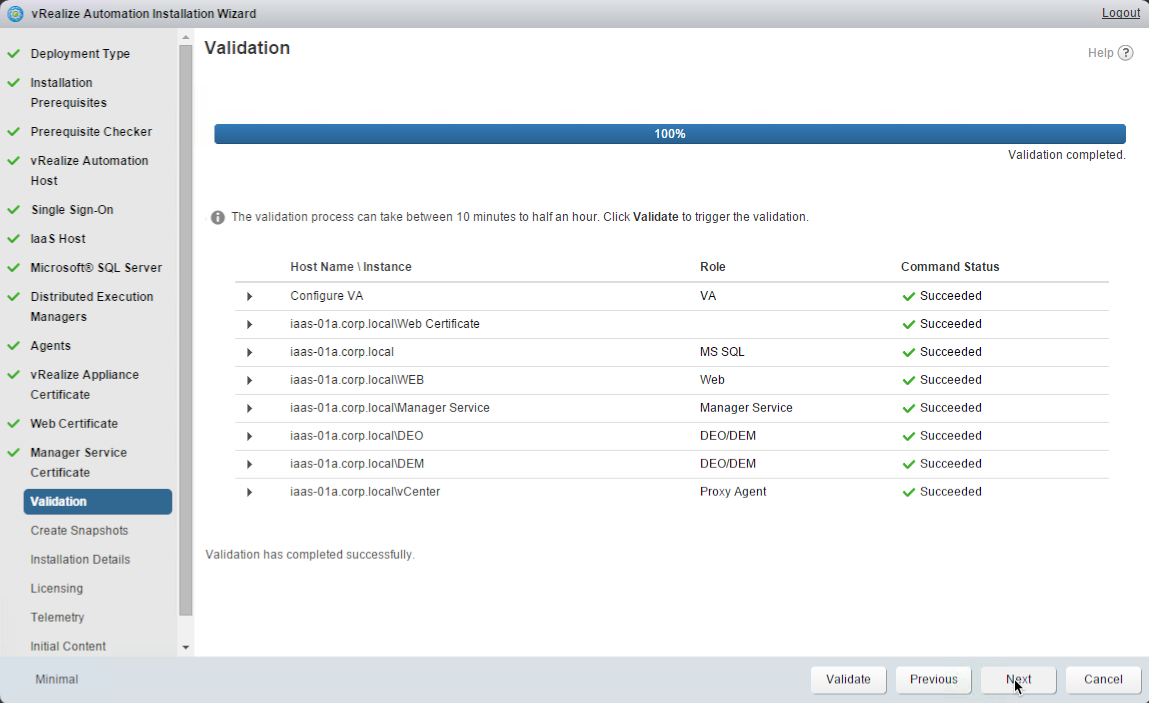The width and height of the screenshot is (1149, 703).
Task: Click checkmark beside Installation Prerequisites step
Action: (x=13, y=83)
